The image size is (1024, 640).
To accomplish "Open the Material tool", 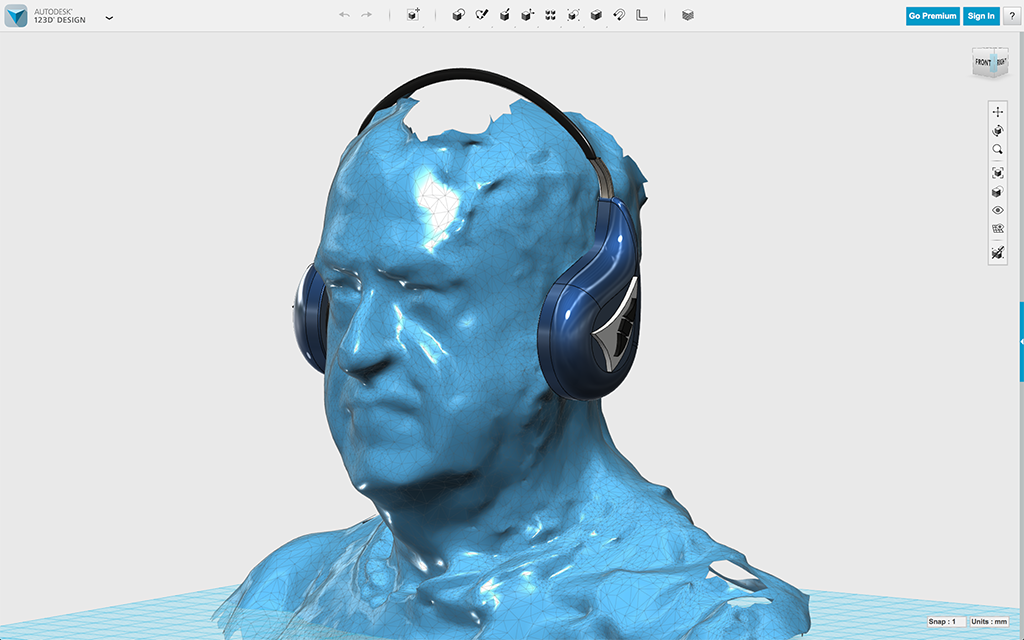I will click(x=688, y=15).
